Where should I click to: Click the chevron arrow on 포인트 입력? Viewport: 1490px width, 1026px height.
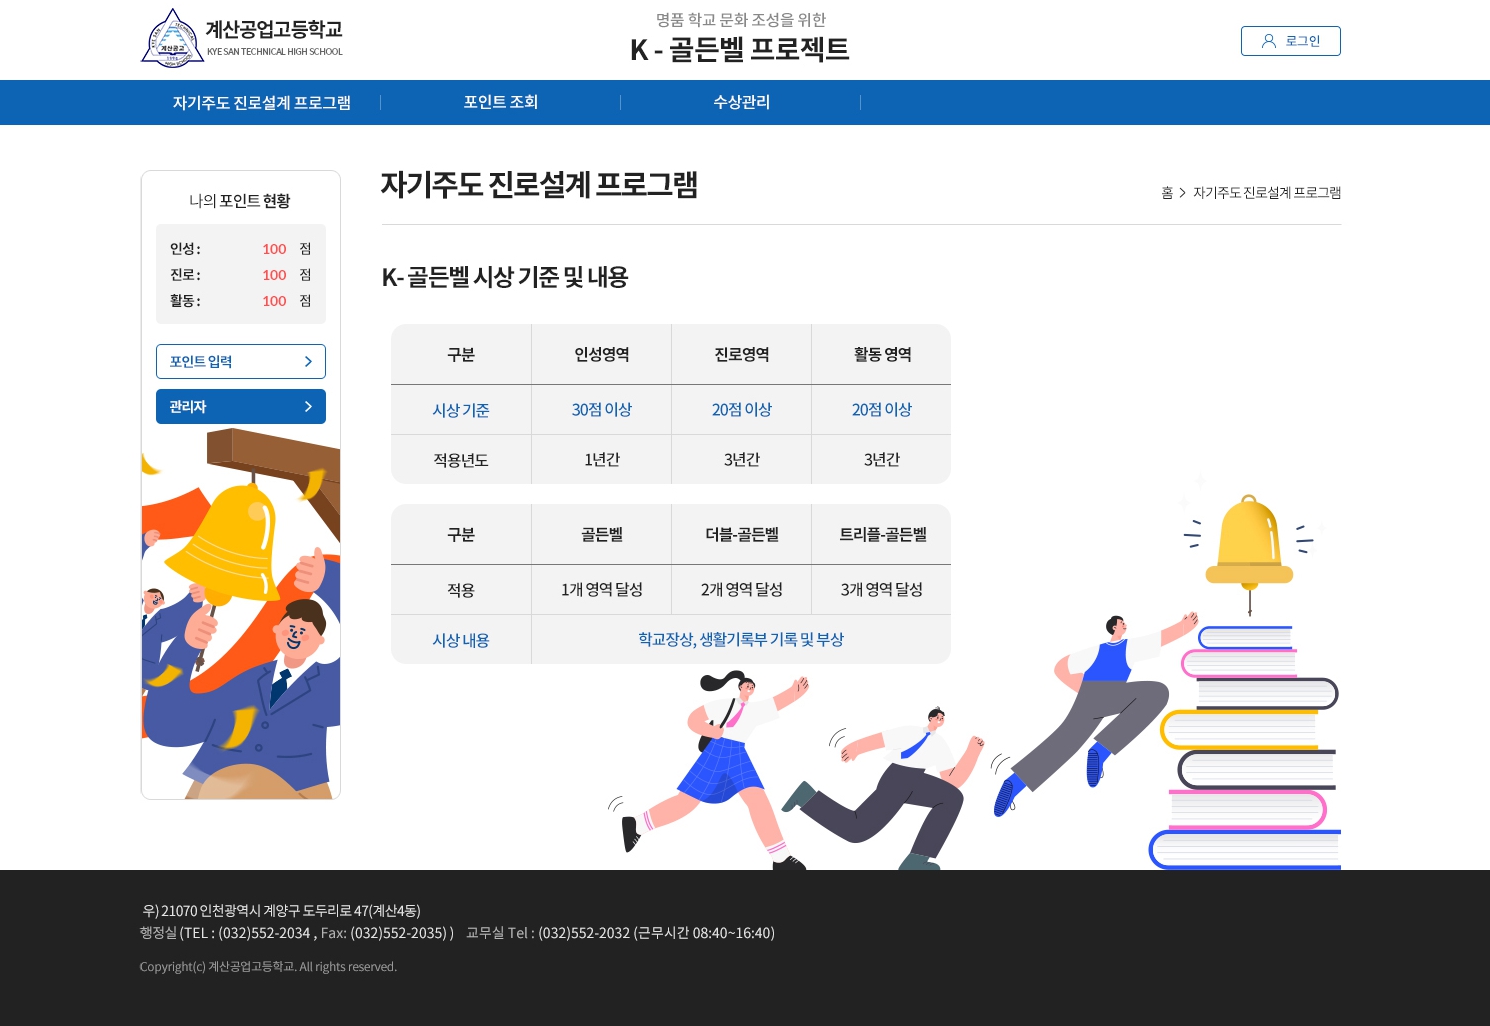308,362
